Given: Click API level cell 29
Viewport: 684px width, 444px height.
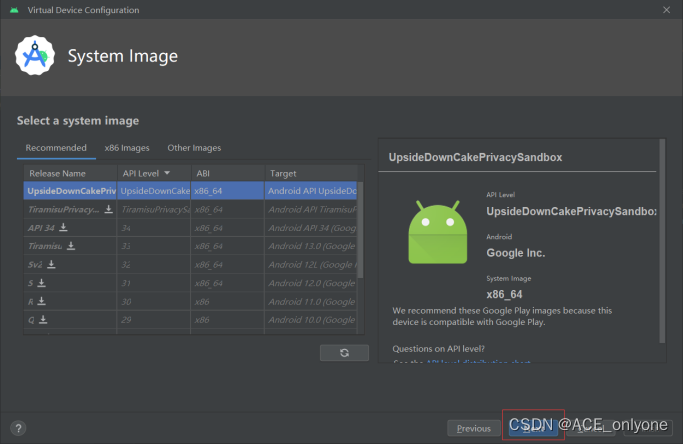Looking at the screenshot, I should [x=154, y=320].
